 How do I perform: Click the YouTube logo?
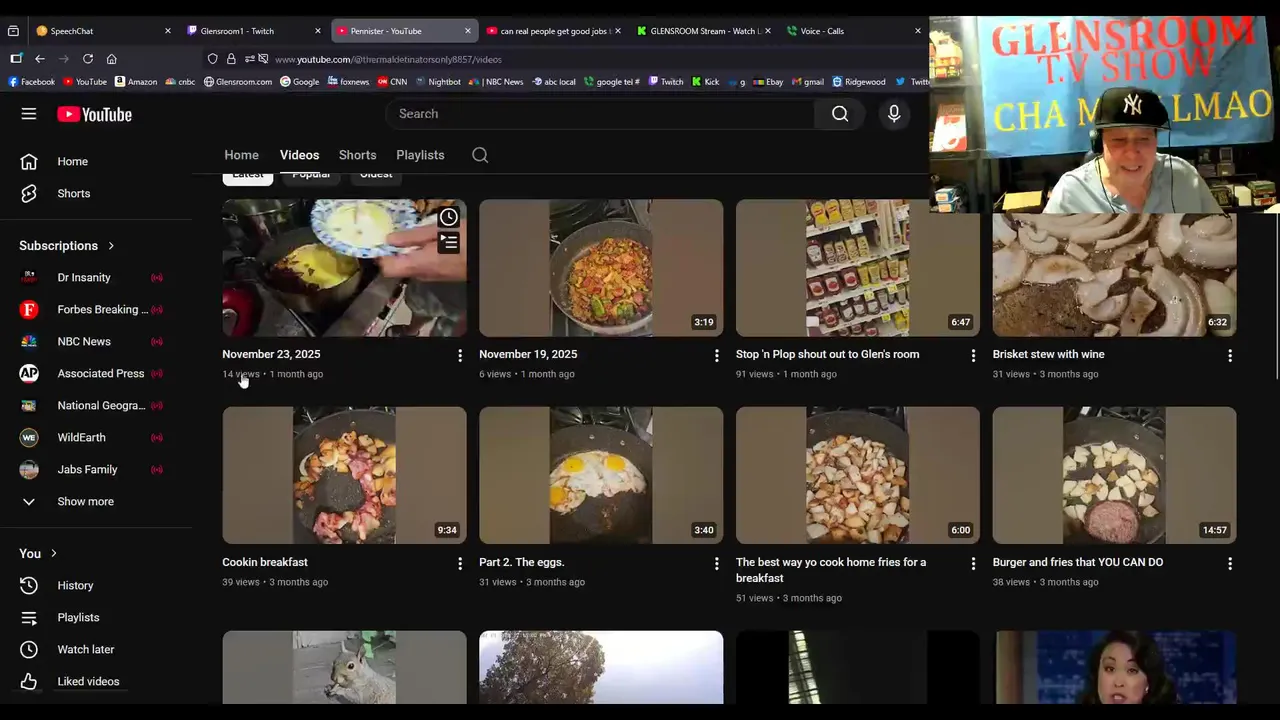tap(94, 114)
